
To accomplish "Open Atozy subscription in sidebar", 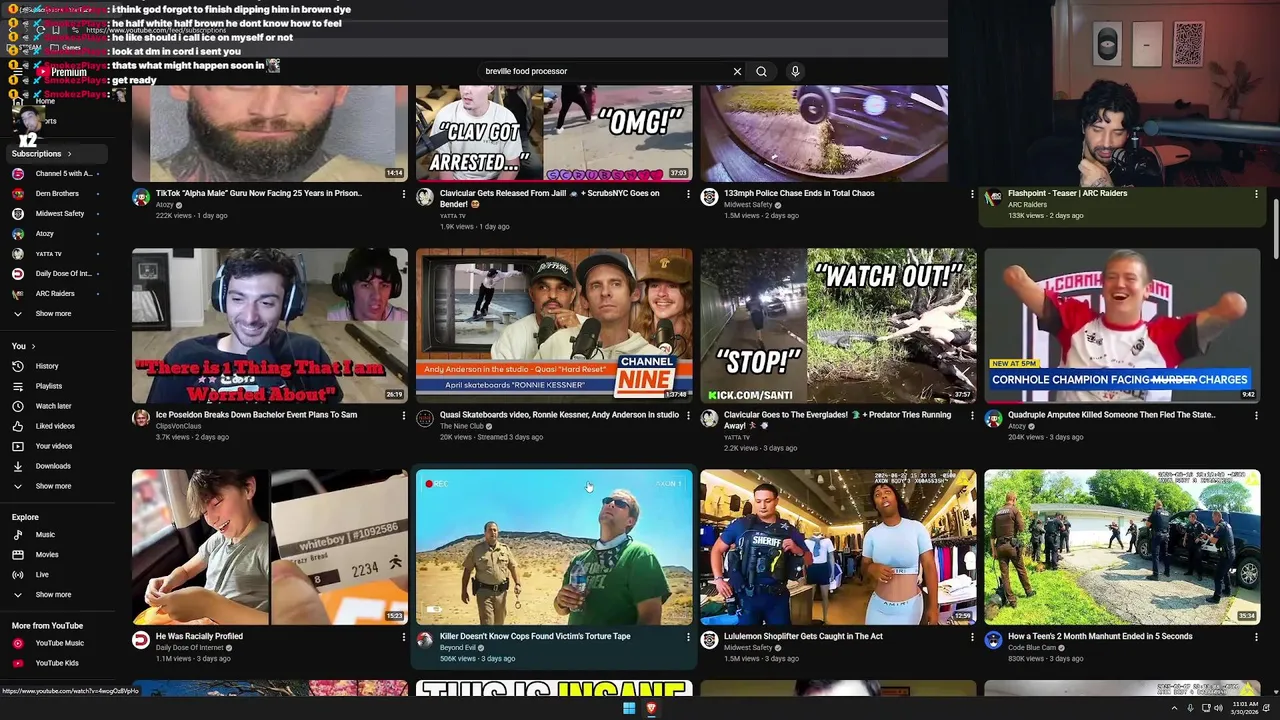I will [x=58, y=233].
